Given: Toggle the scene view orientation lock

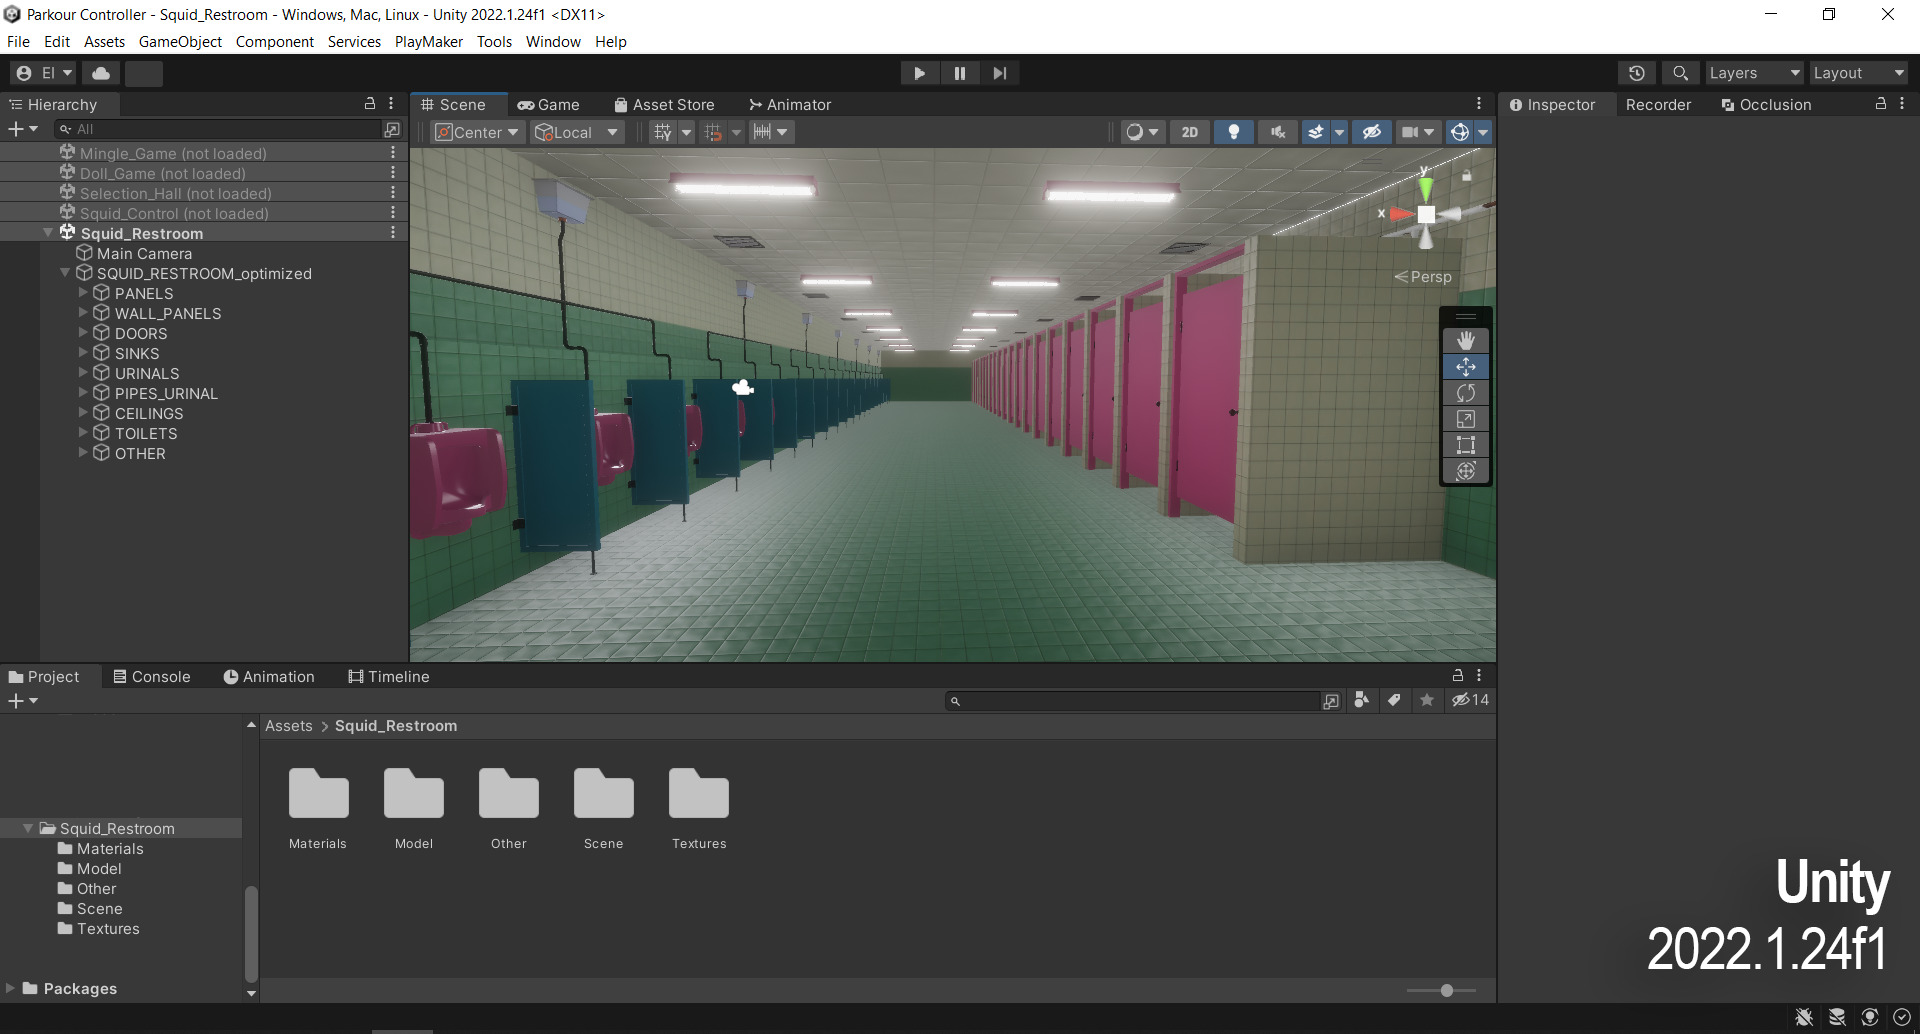Looking at the screenshot, I should [x=1466, y=175].
